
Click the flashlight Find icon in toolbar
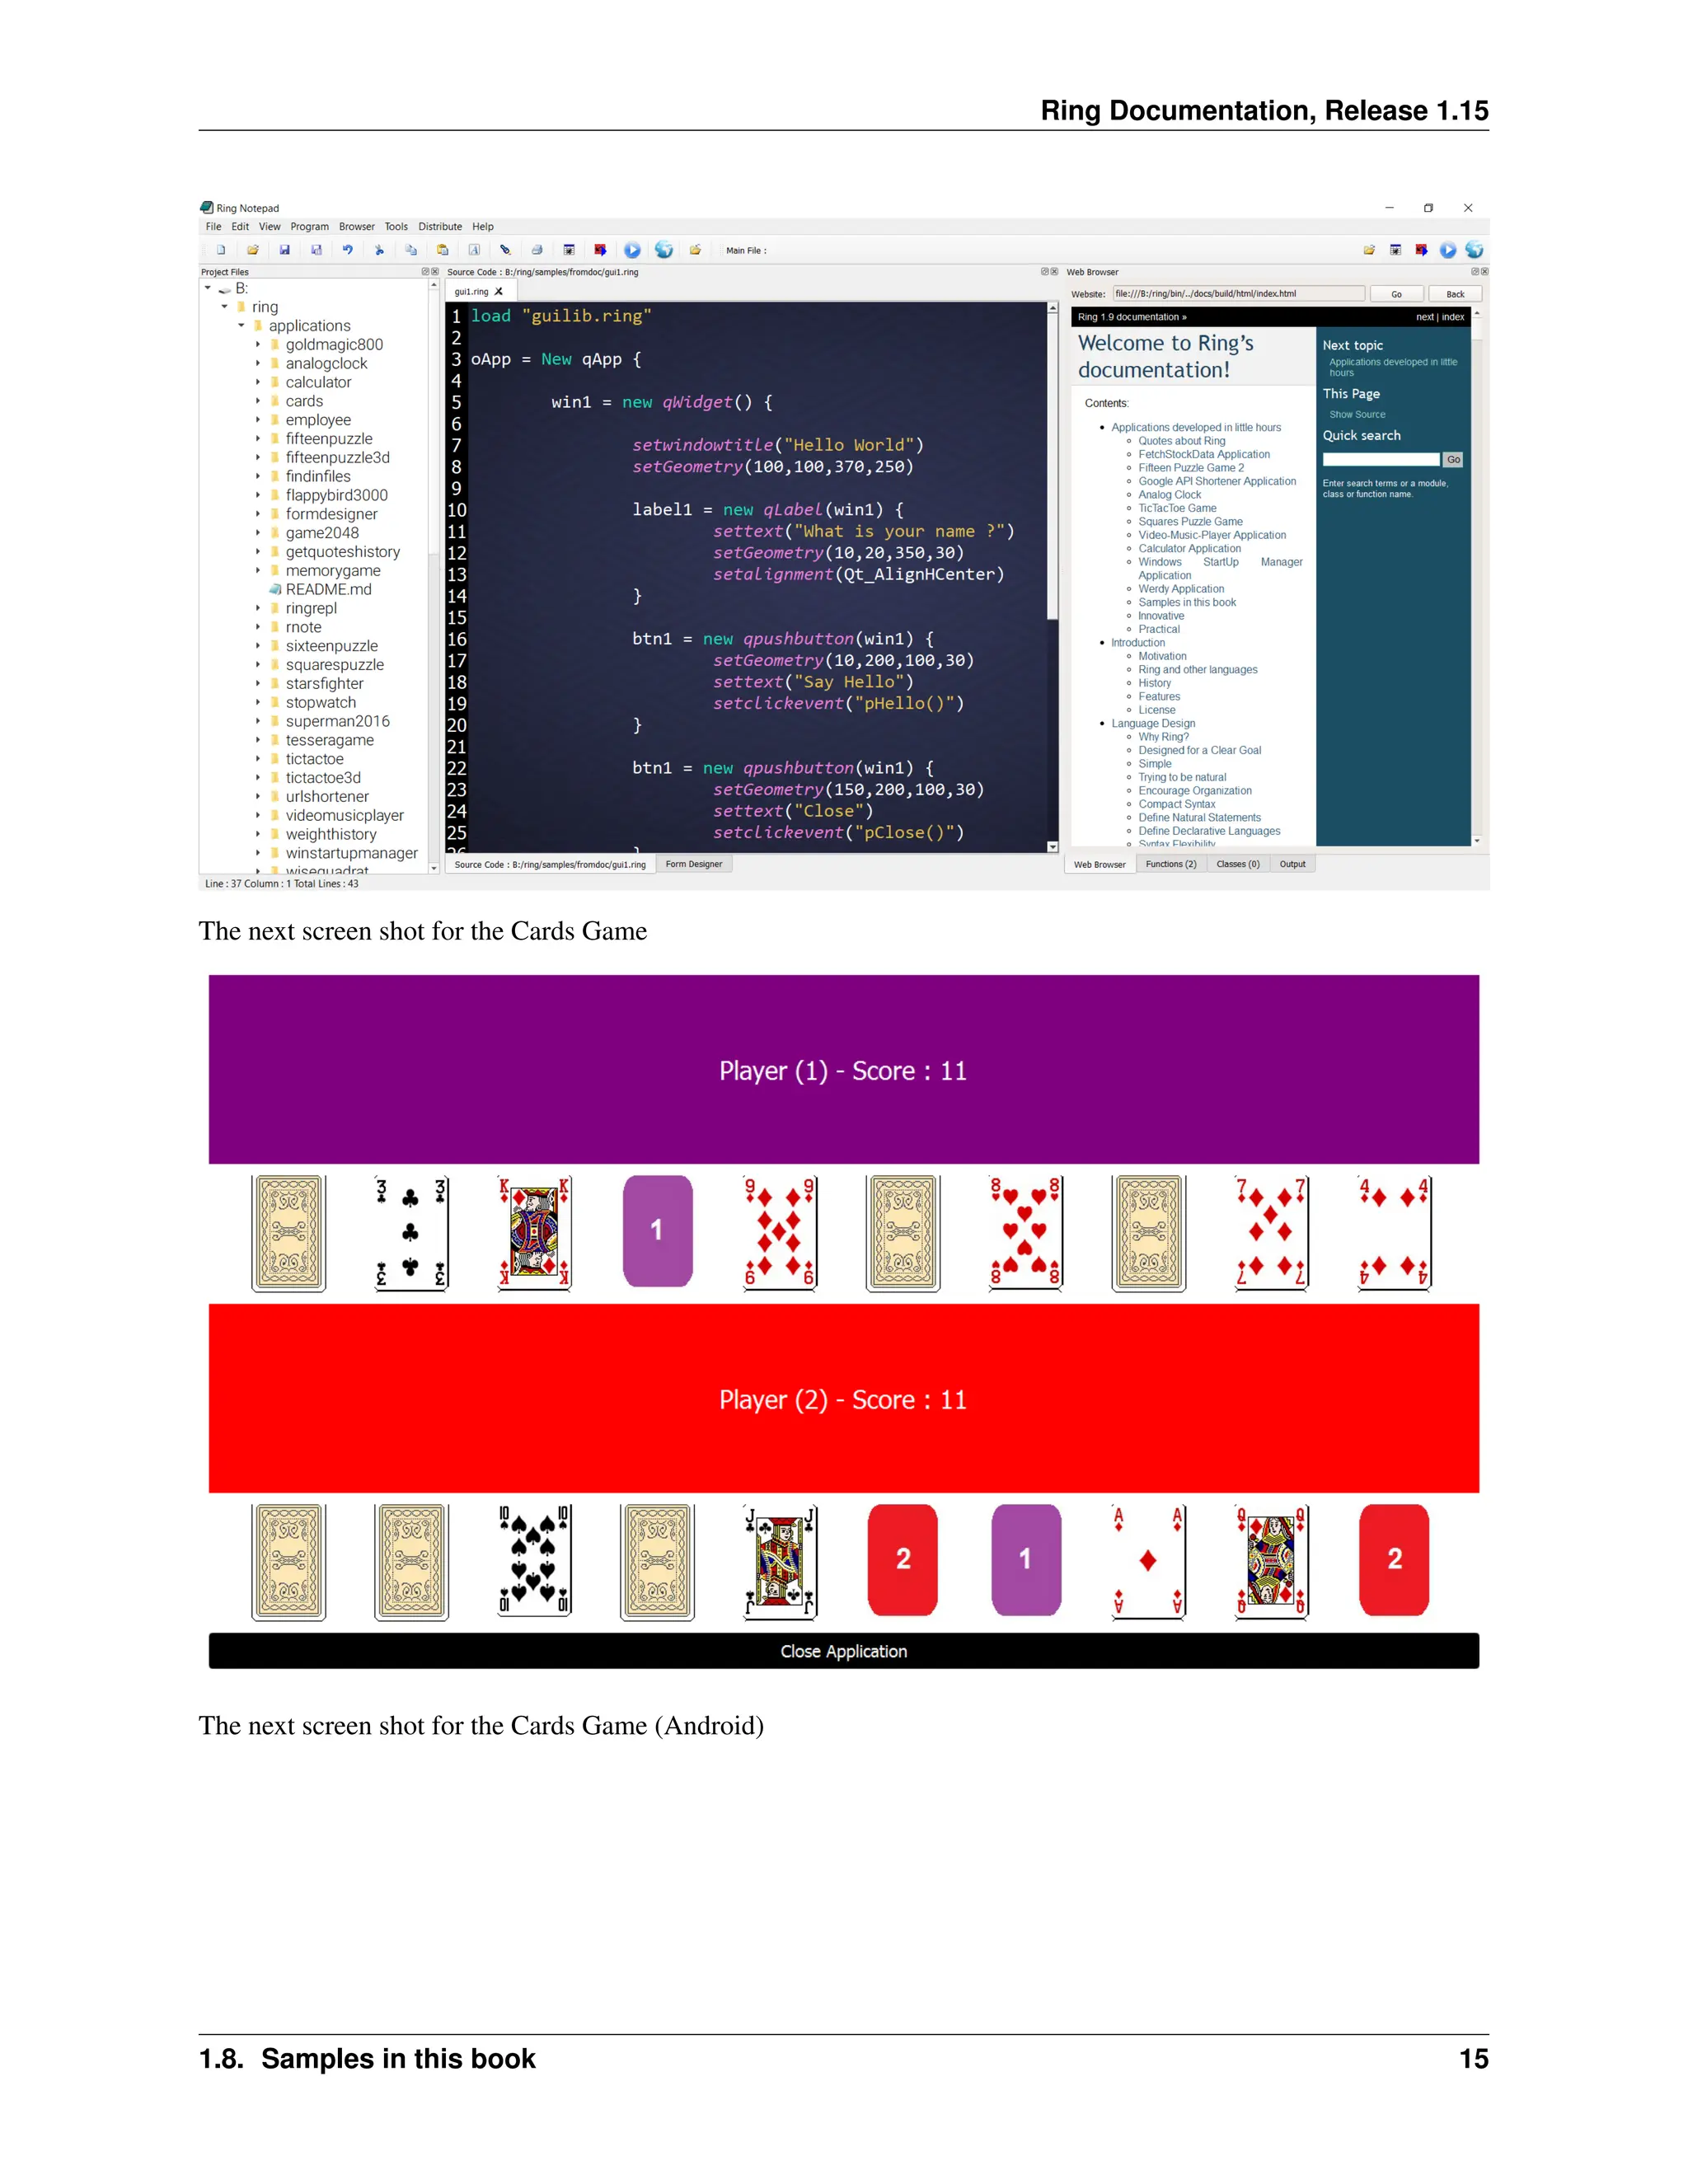click(x=505, y=250)
